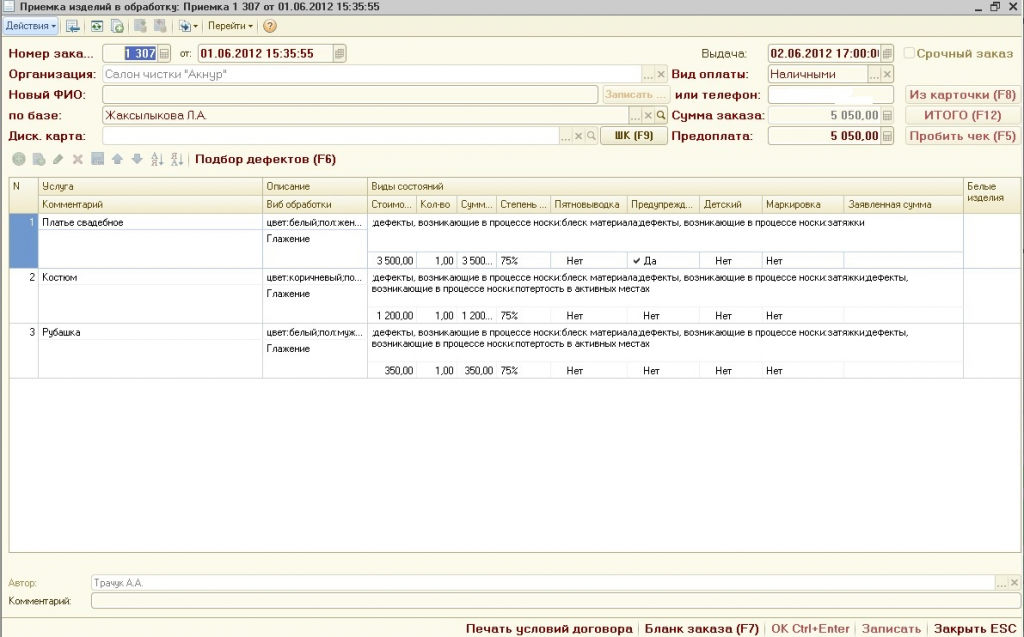Click the 1 200,00 cost cell
This screenshot has width=1024, height=637.
point(392,316)
